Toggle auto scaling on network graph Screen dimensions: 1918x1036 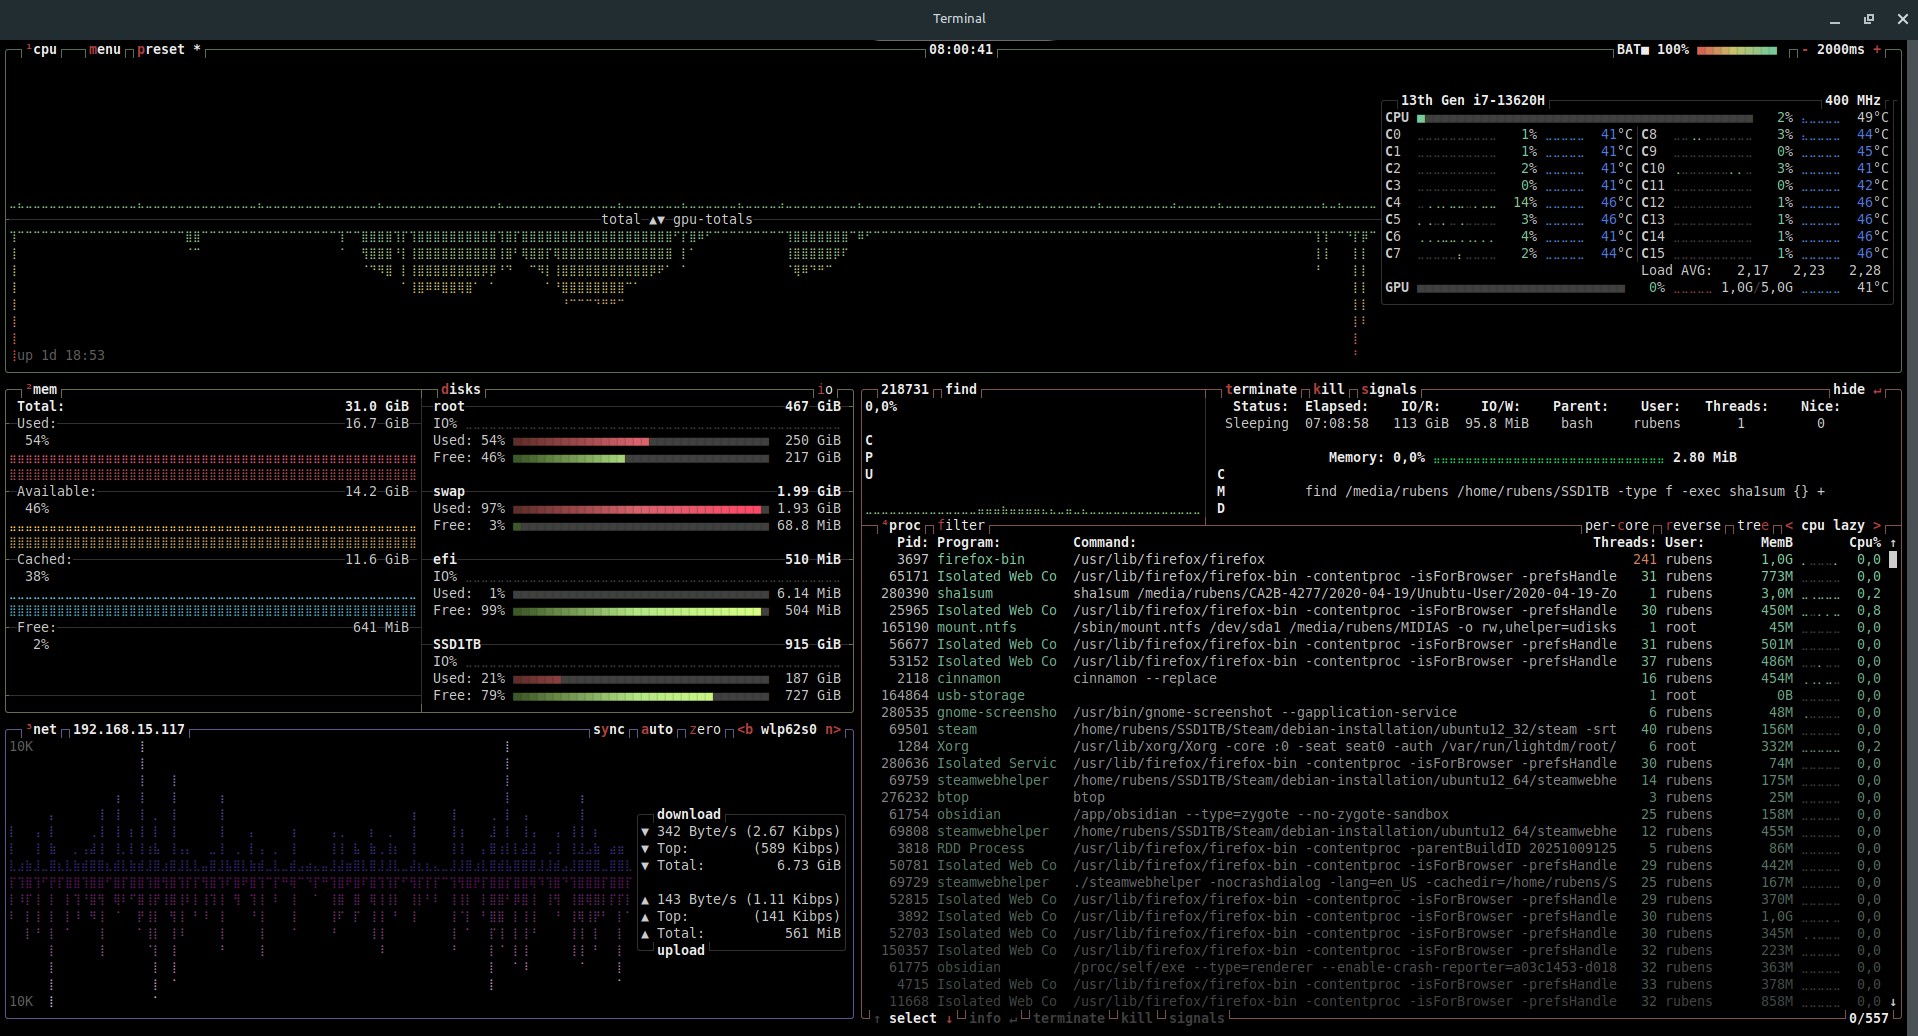656,730
